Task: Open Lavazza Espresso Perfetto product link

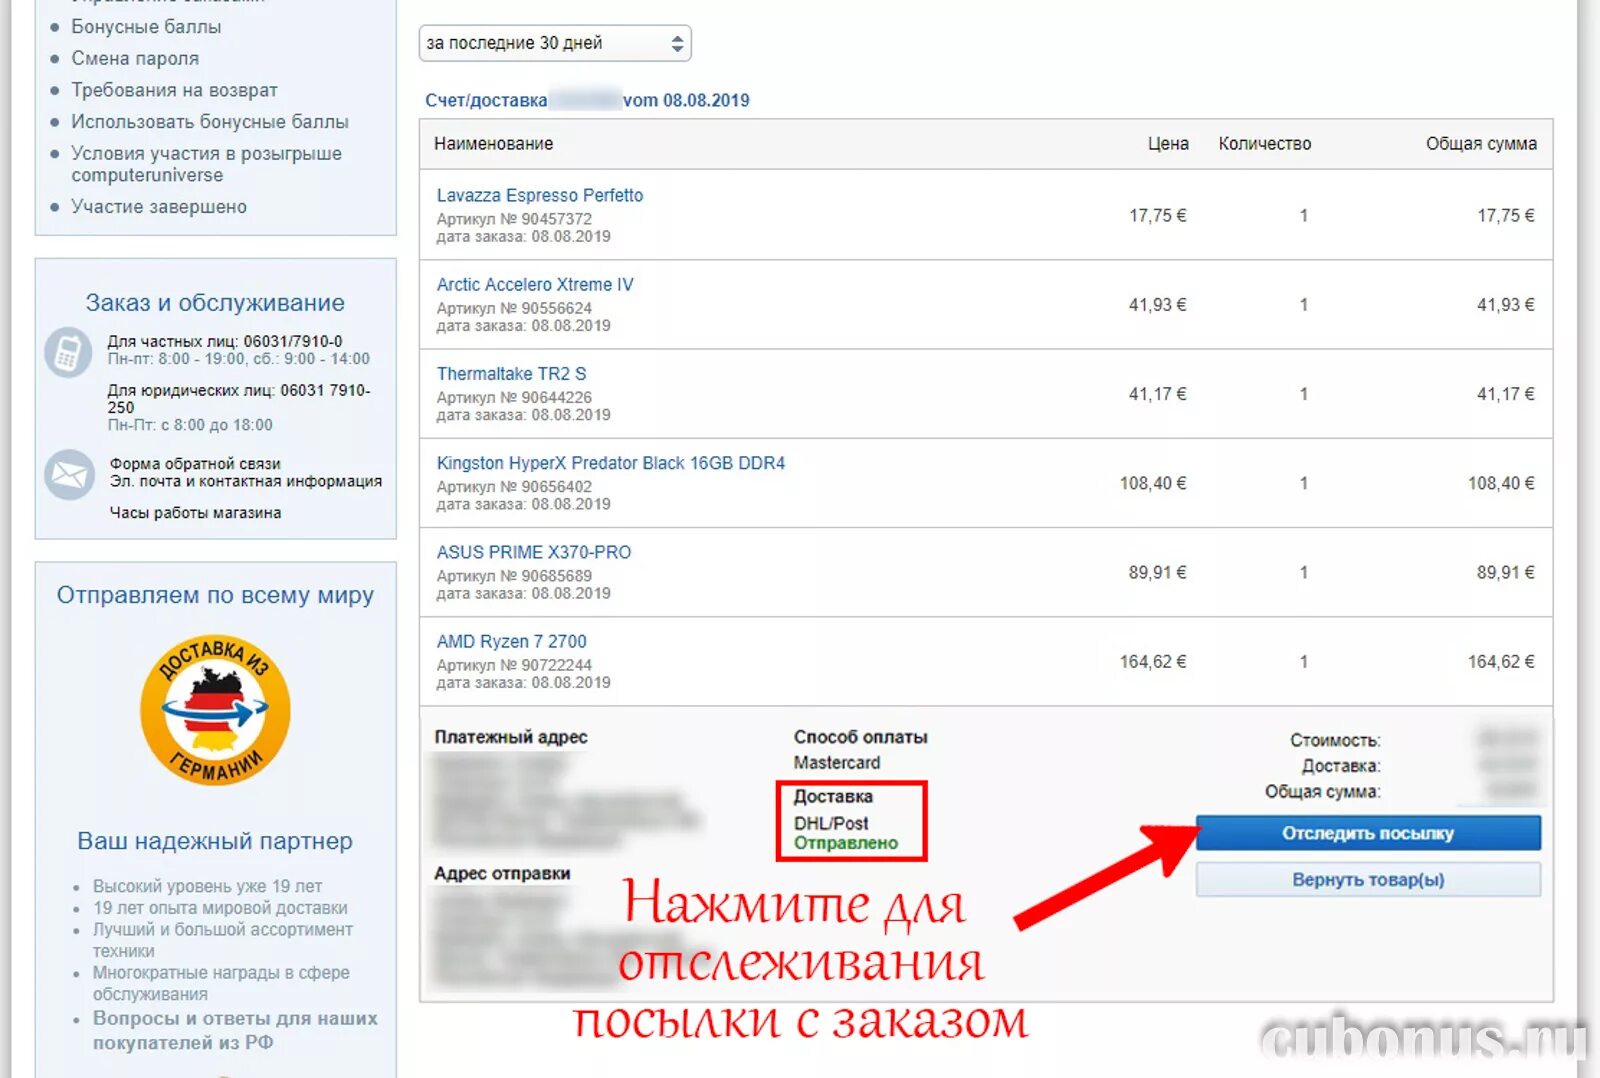Action: 540,195
